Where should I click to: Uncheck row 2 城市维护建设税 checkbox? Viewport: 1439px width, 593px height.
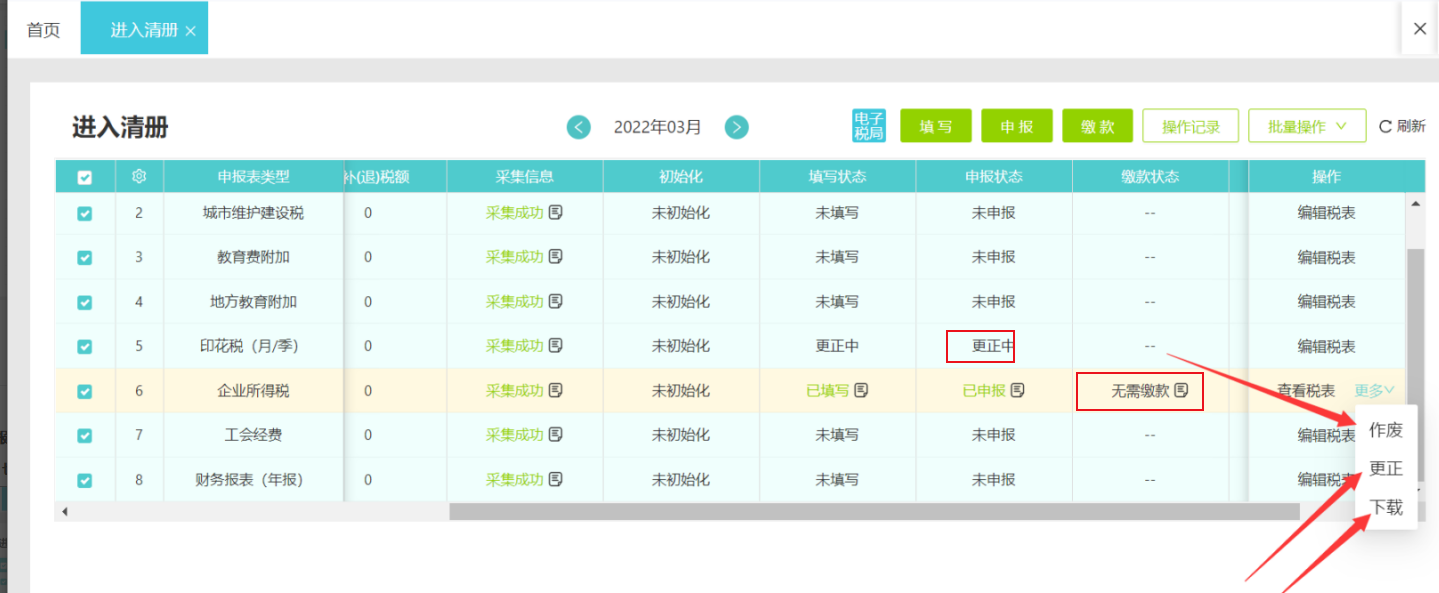85,213
